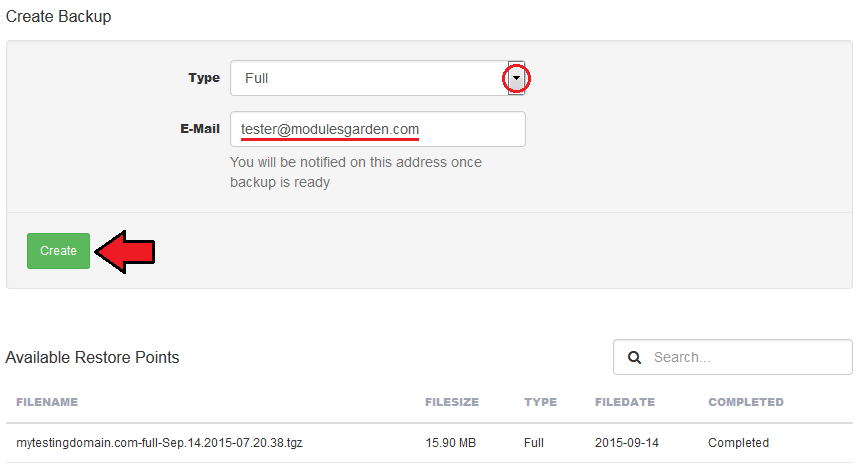
Task: Click the Type select box showing Full
Action: click(x=377, y=78)
